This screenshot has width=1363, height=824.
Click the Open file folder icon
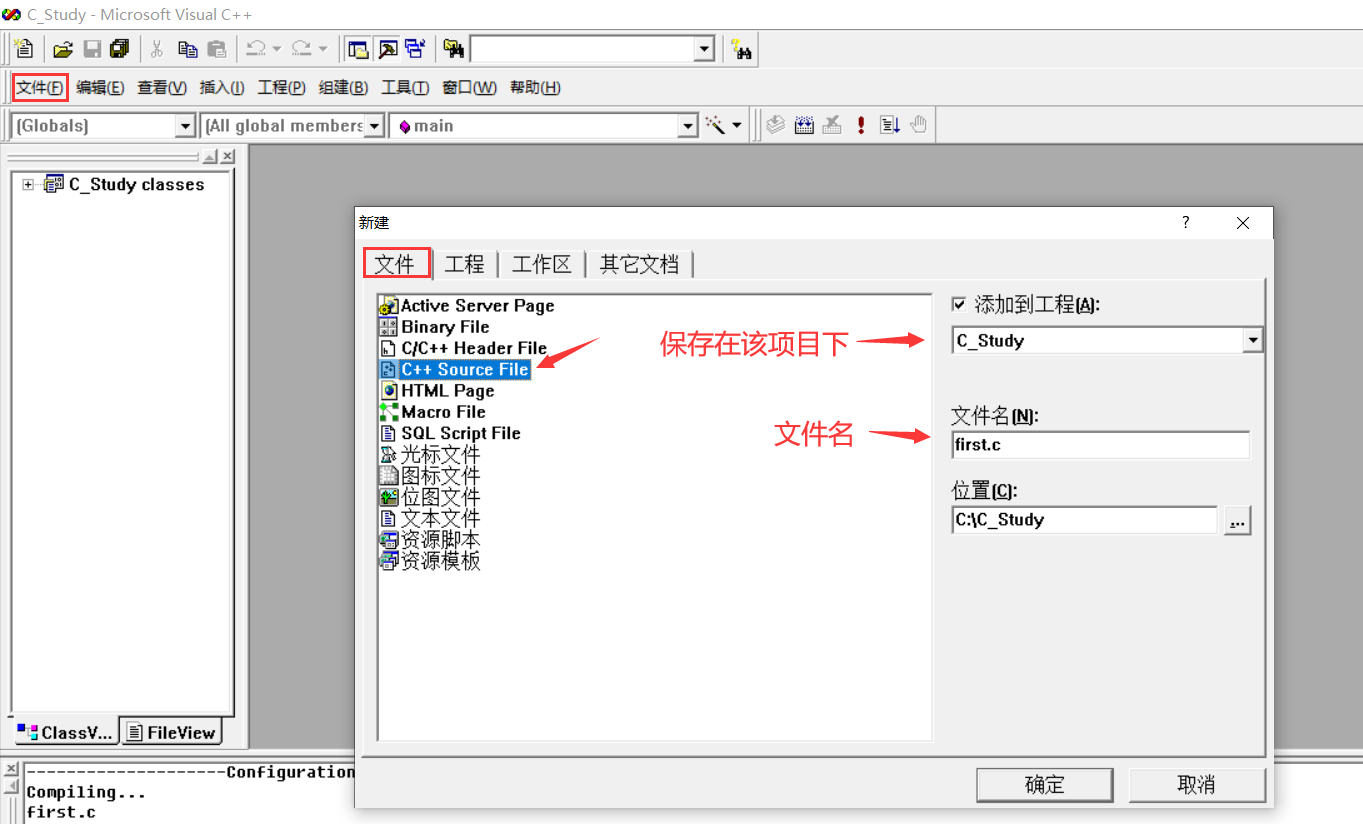click(x=63, y=48)
